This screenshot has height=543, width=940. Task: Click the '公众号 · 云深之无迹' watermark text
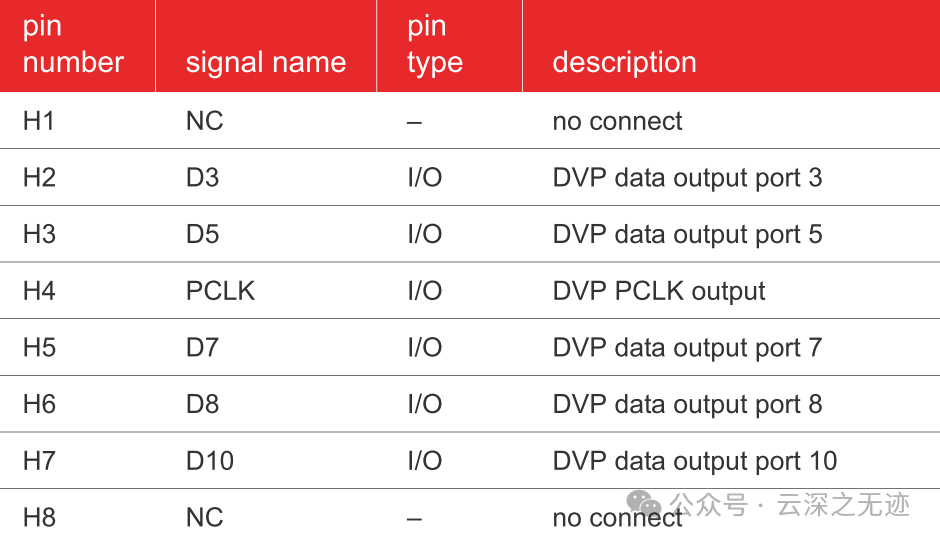coord(790,504)
